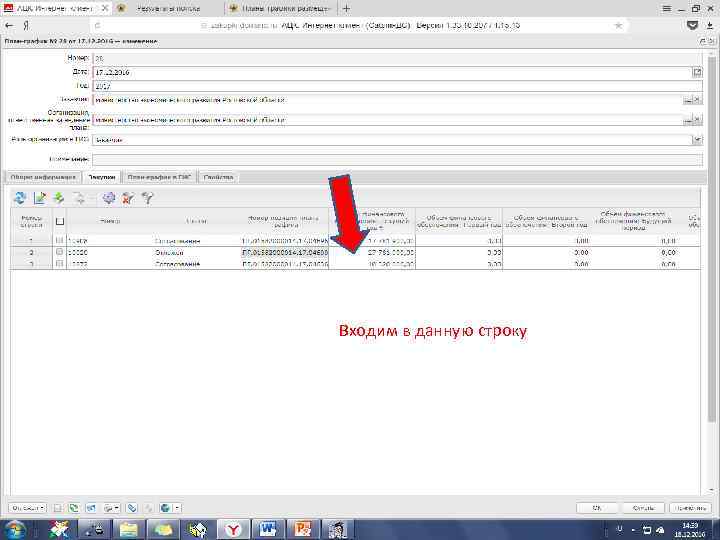This screenshot has width=720, height=540.
Task: Check the checkbox in table row 1
Action: (x=59, y=240)
